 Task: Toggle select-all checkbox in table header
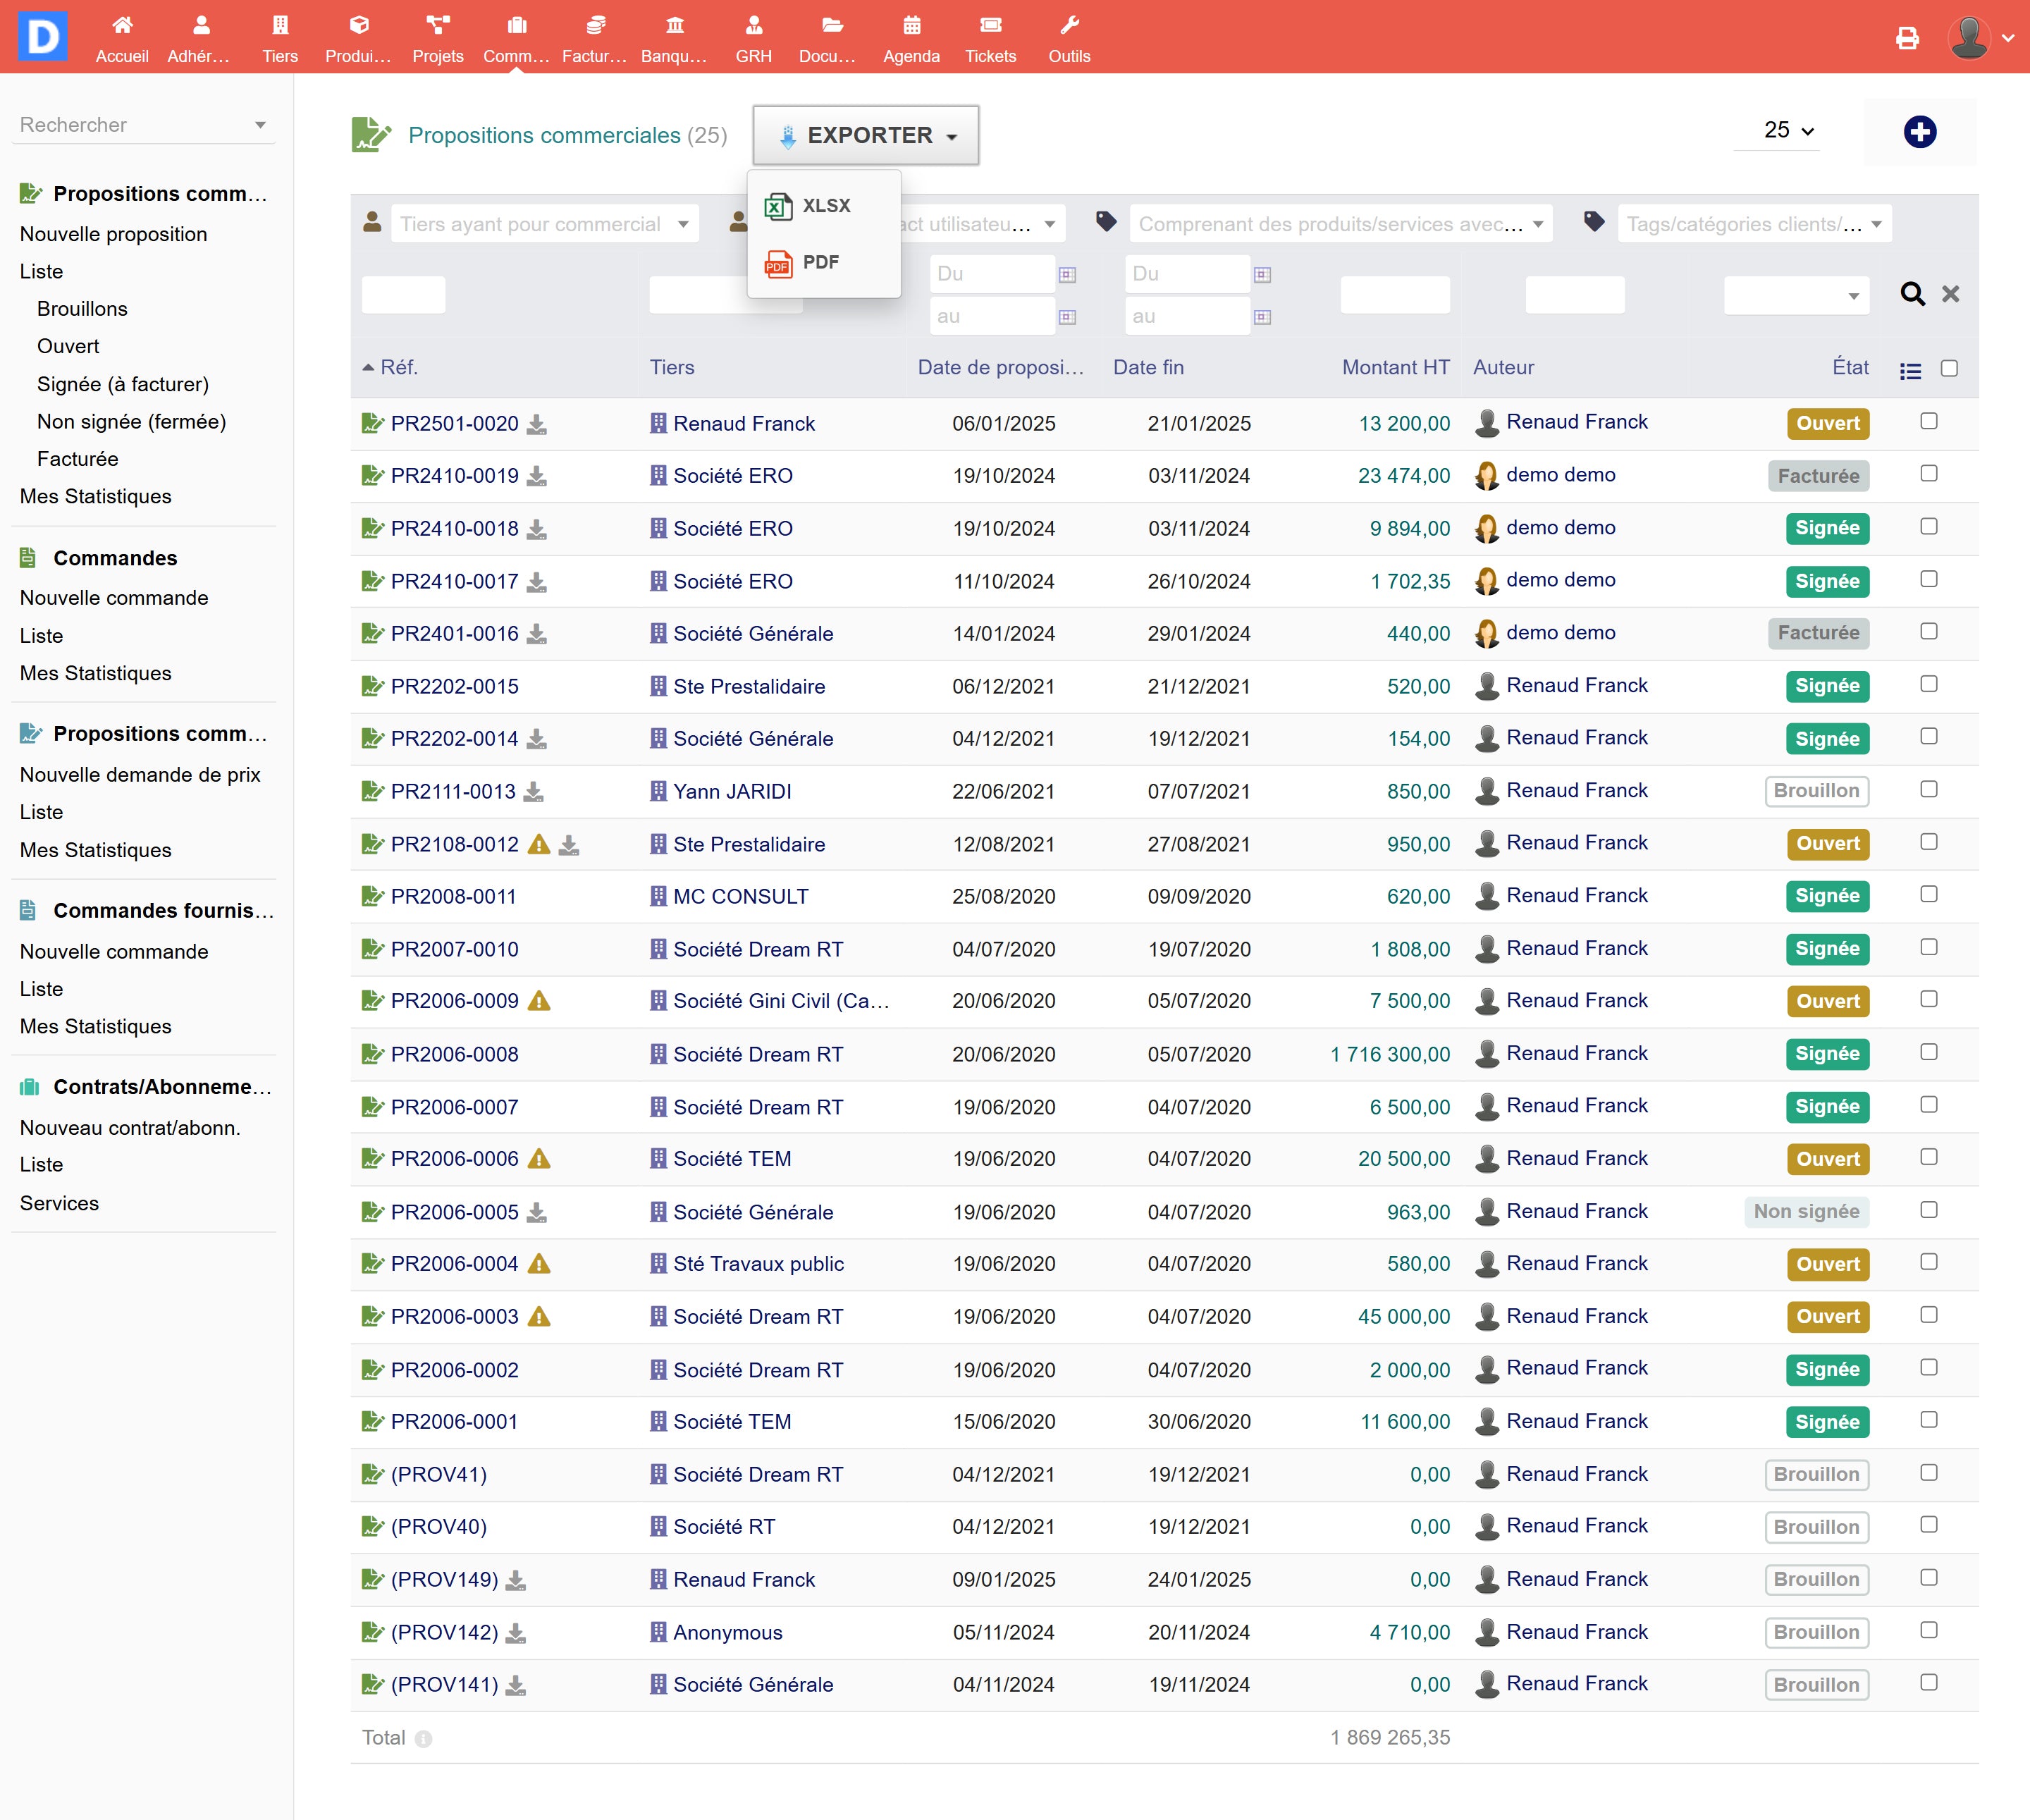1948,368
